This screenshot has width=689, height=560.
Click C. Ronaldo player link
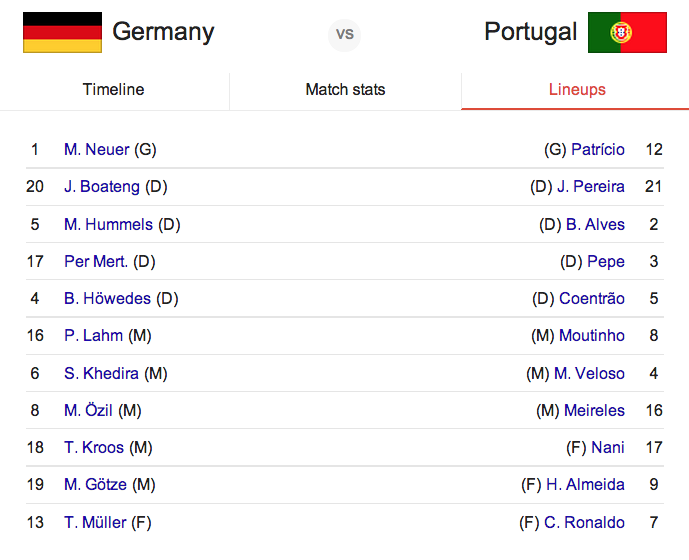click(584, 523)
